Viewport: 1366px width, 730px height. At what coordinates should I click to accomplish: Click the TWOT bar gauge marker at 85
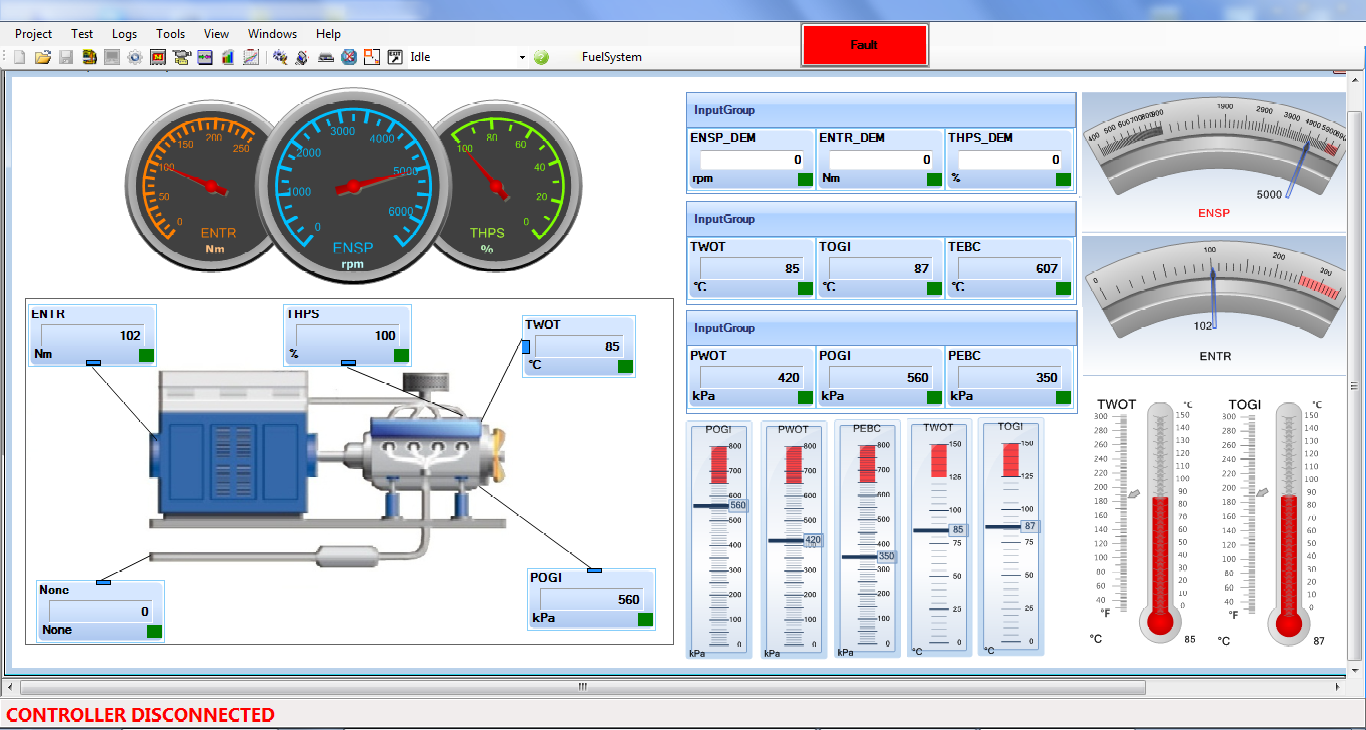pos(958,530)
